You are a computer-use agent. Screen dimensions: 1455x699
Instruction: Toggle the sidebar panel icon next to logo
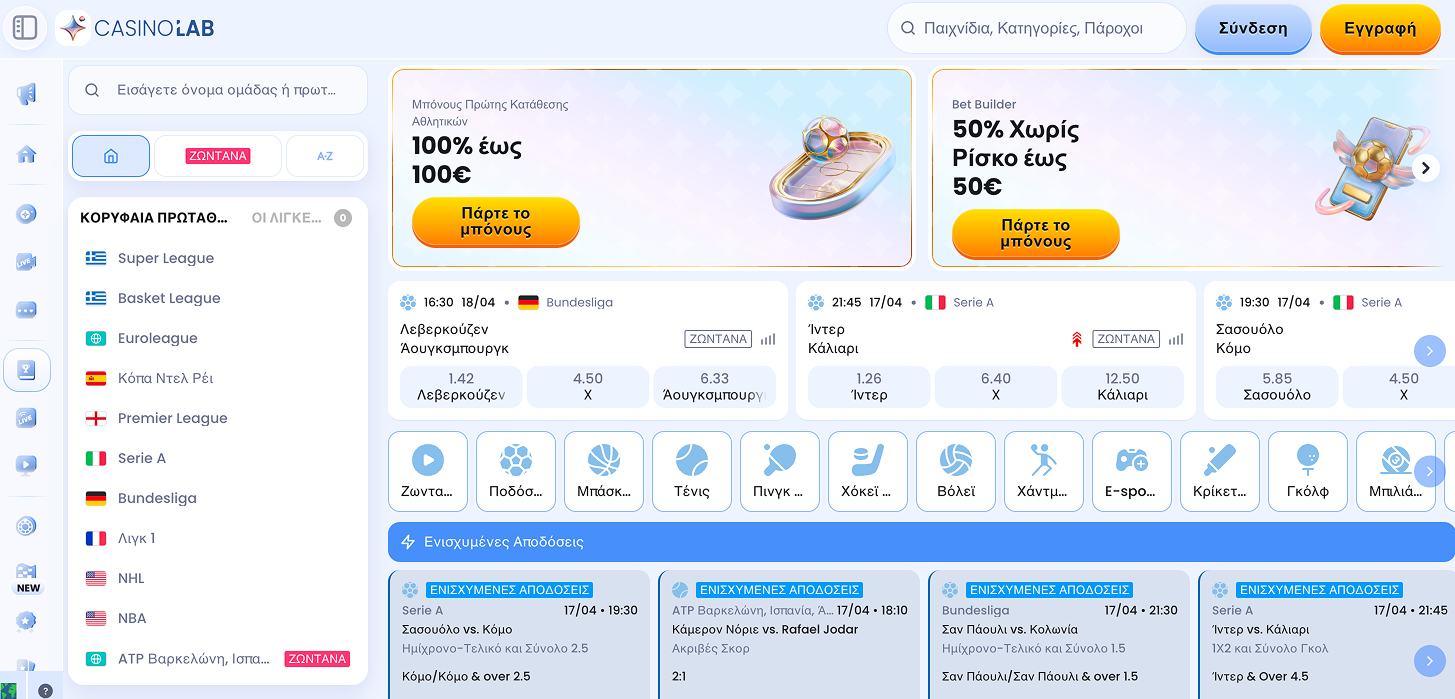[x=25, y=28]
